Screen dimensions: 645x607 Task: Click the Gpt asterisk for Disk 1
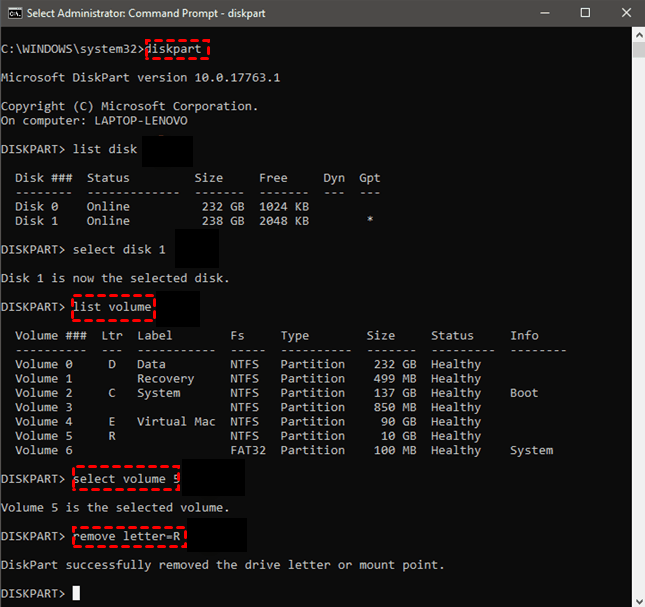click(370, 219)
